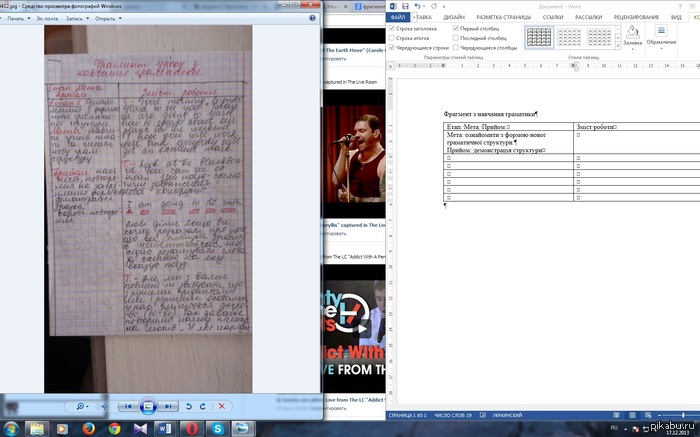Open Firefox from the taskbar

point(88,428)
